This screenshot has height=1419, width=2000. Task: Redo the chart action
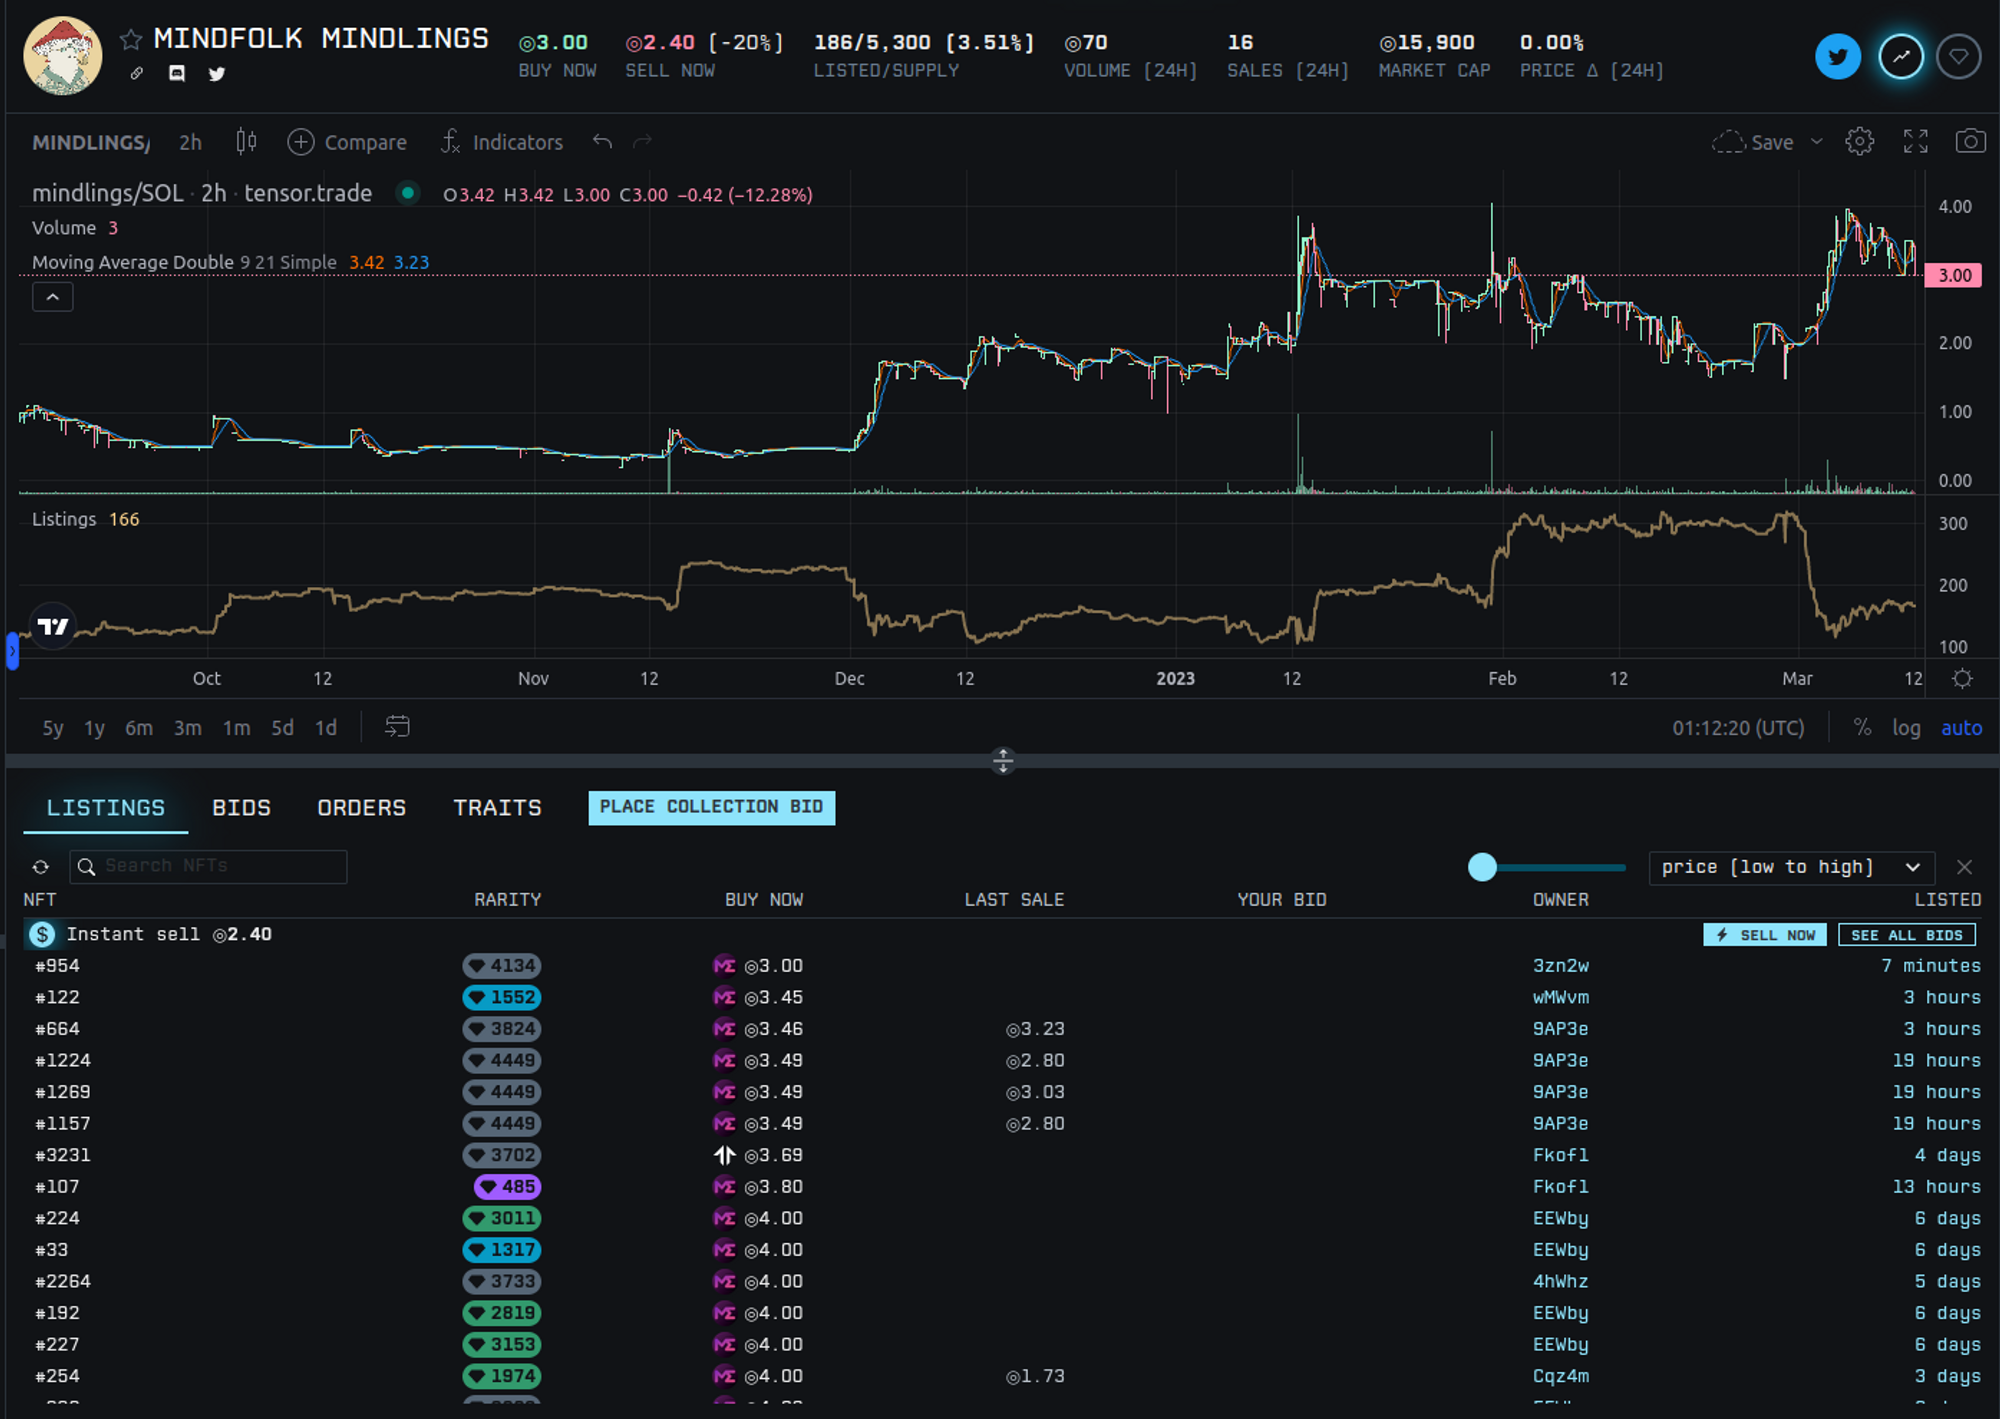pyautogui.click(x=642, y=141)
